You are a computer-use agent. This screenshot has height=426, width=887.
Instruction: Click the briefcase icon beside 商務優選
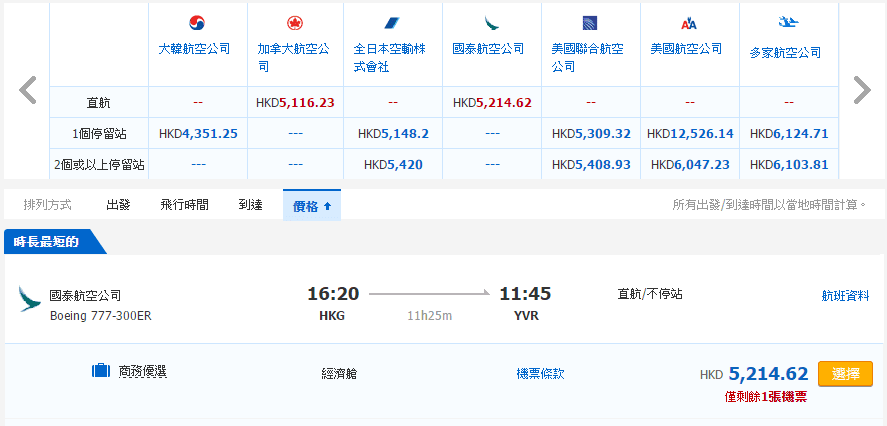[x=101, y=372]
